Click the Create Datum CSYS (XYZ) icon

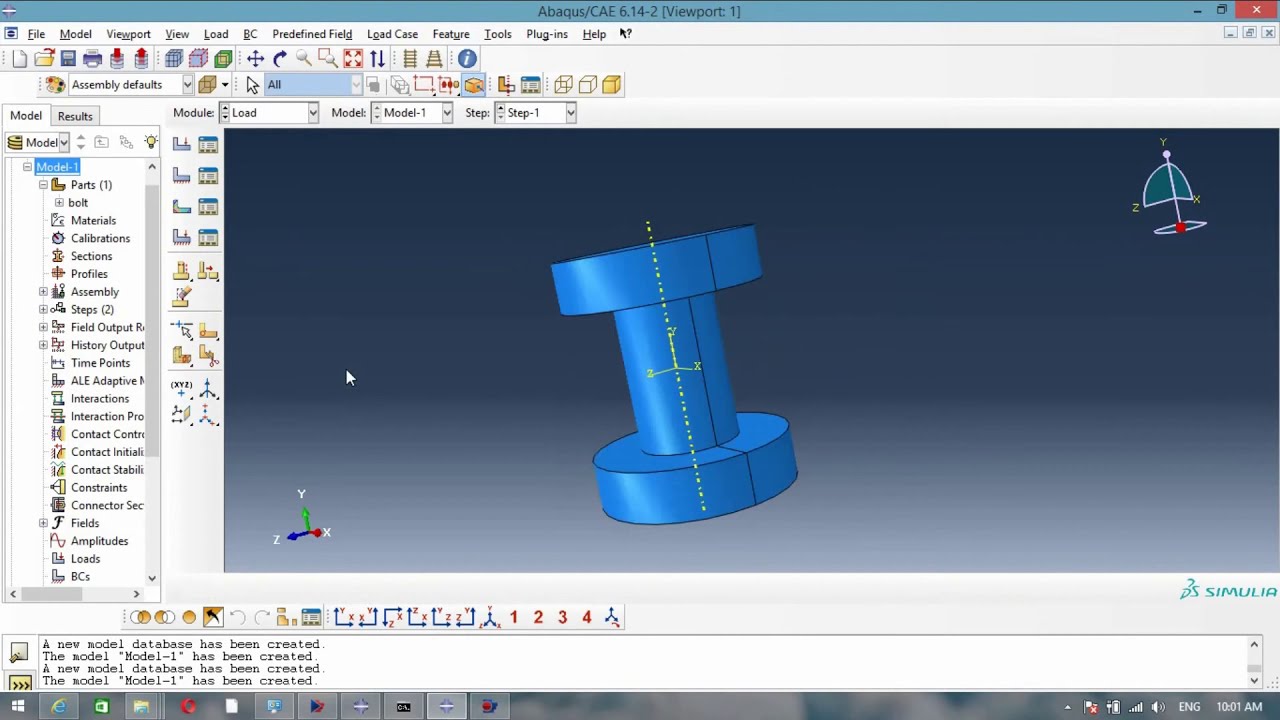[x=182, y=388]
